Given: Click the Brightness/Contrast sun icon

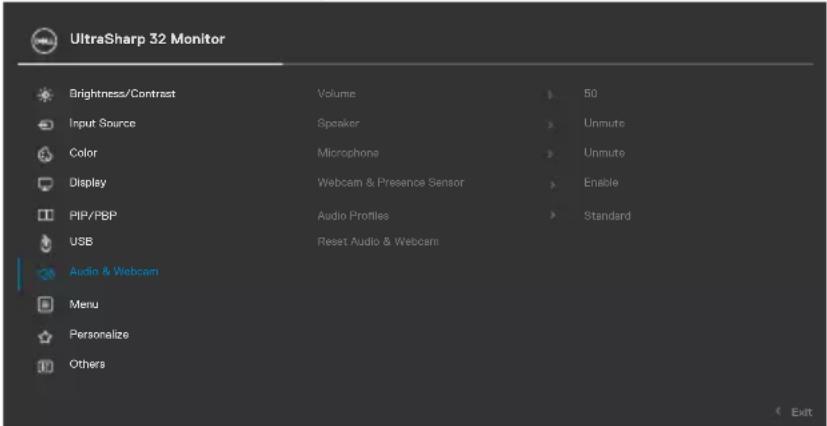Looking at the screenshot, I should pos(45,95).
